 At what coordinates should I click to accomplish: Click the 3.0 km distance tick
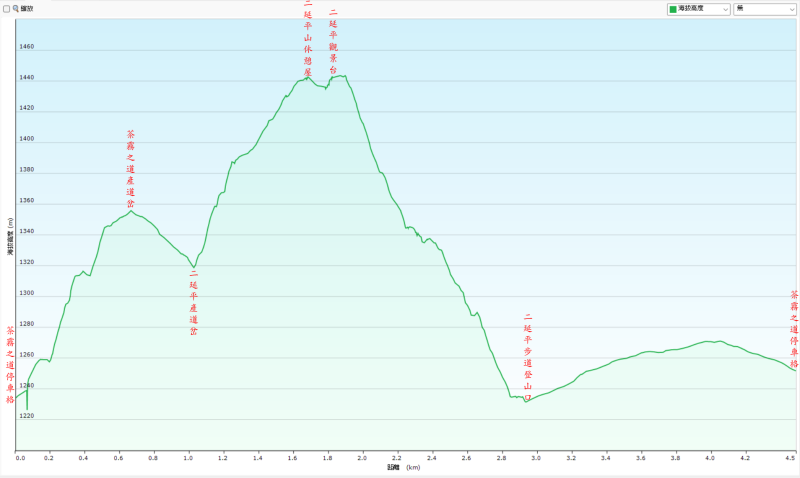pyautogui.click(x=536, y=458)
